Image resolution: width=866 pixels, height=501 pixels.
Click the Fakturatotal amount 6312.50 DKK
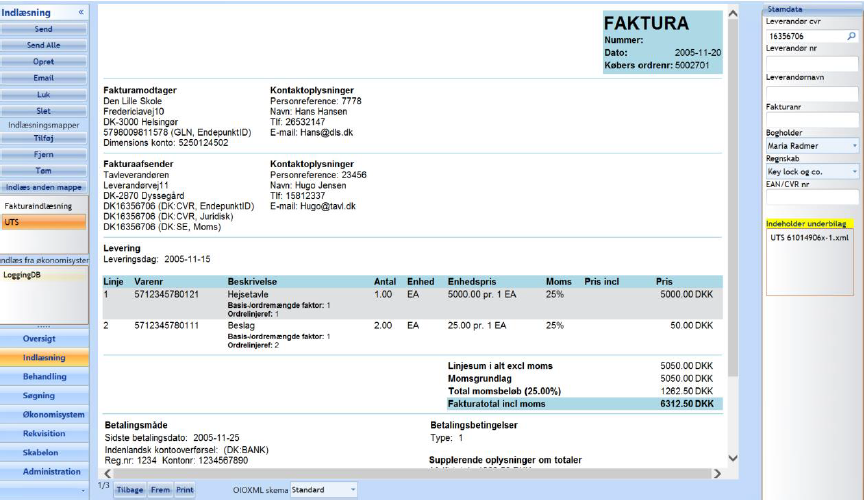[x=687, y=404]
